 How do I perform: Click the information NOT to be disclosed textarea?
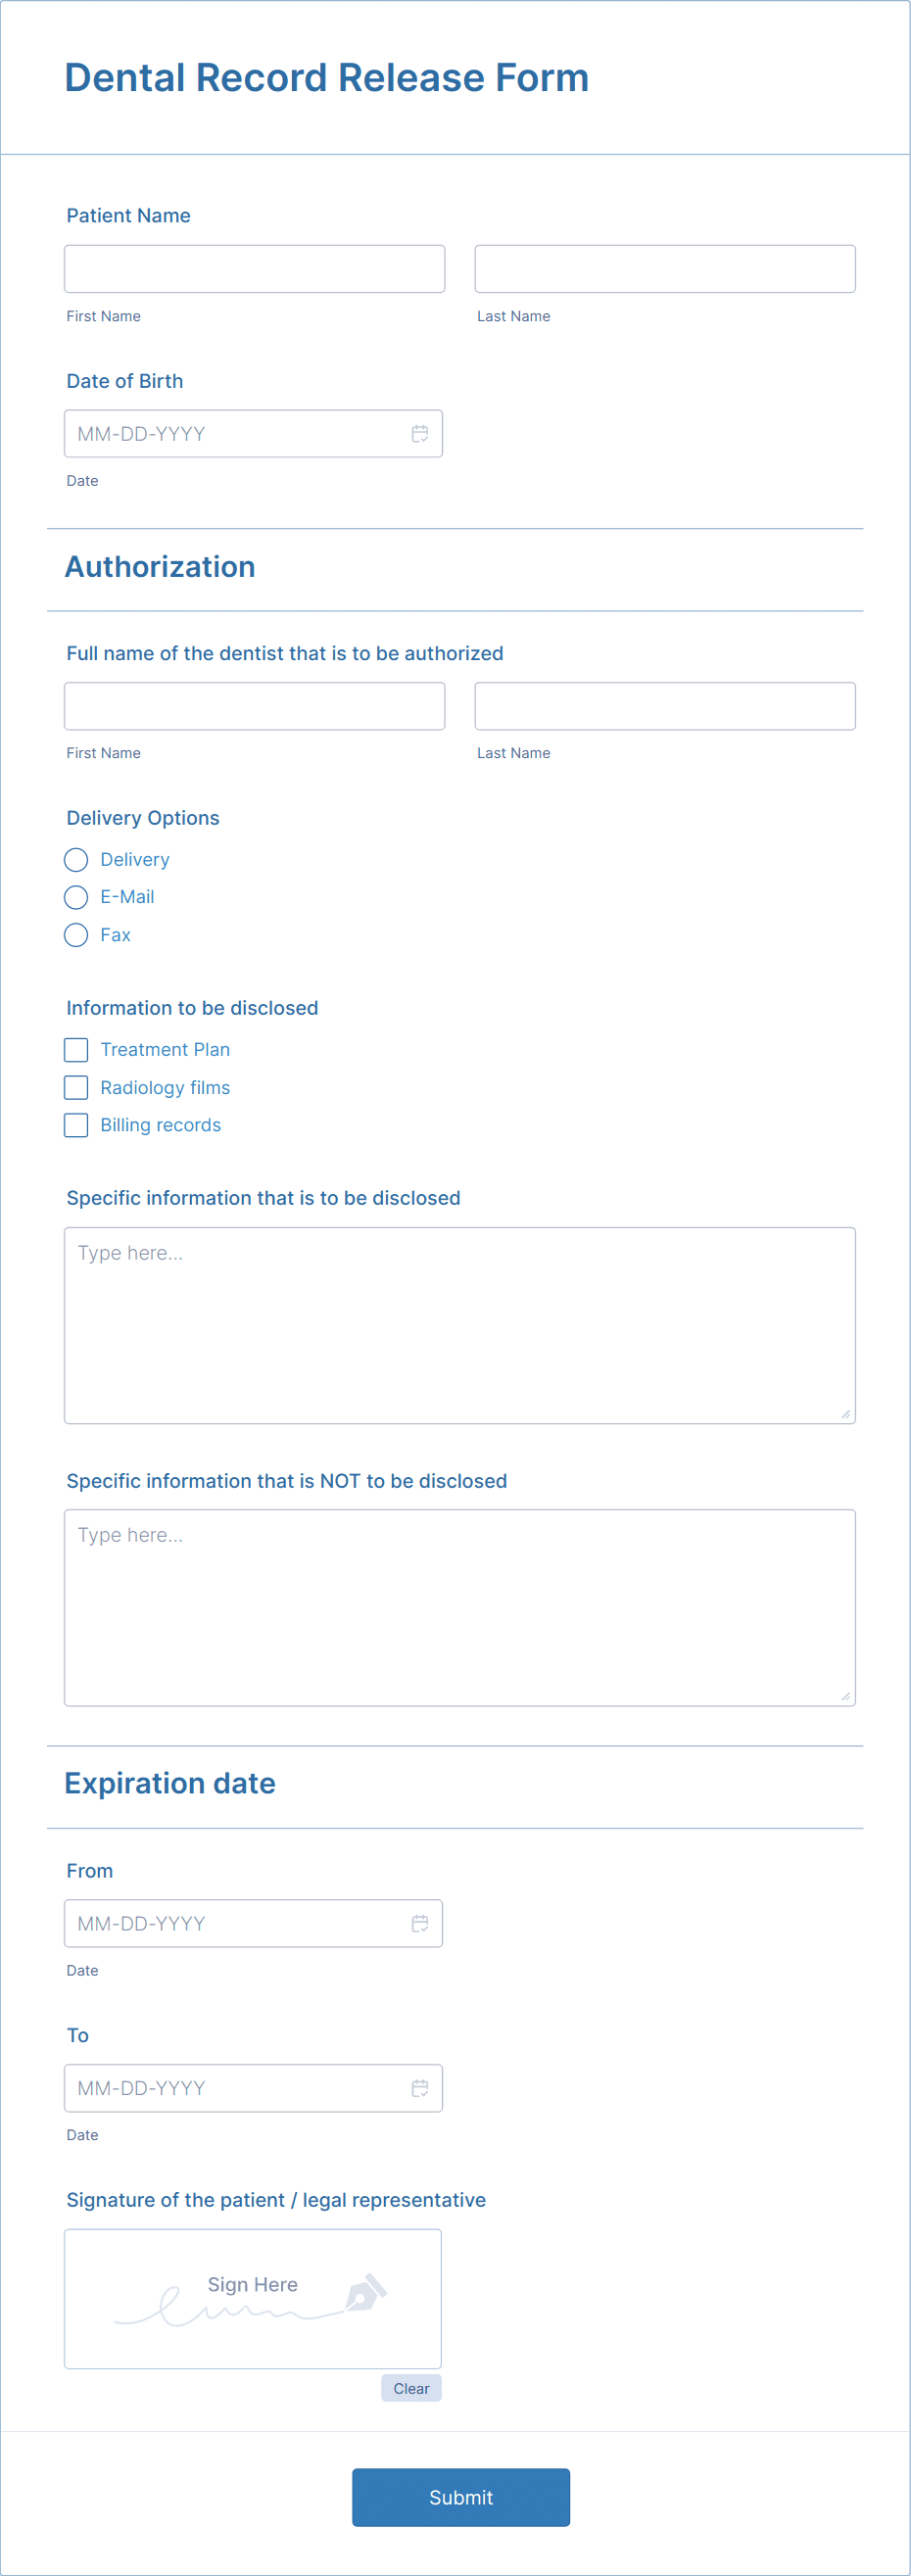(459, 1605)
